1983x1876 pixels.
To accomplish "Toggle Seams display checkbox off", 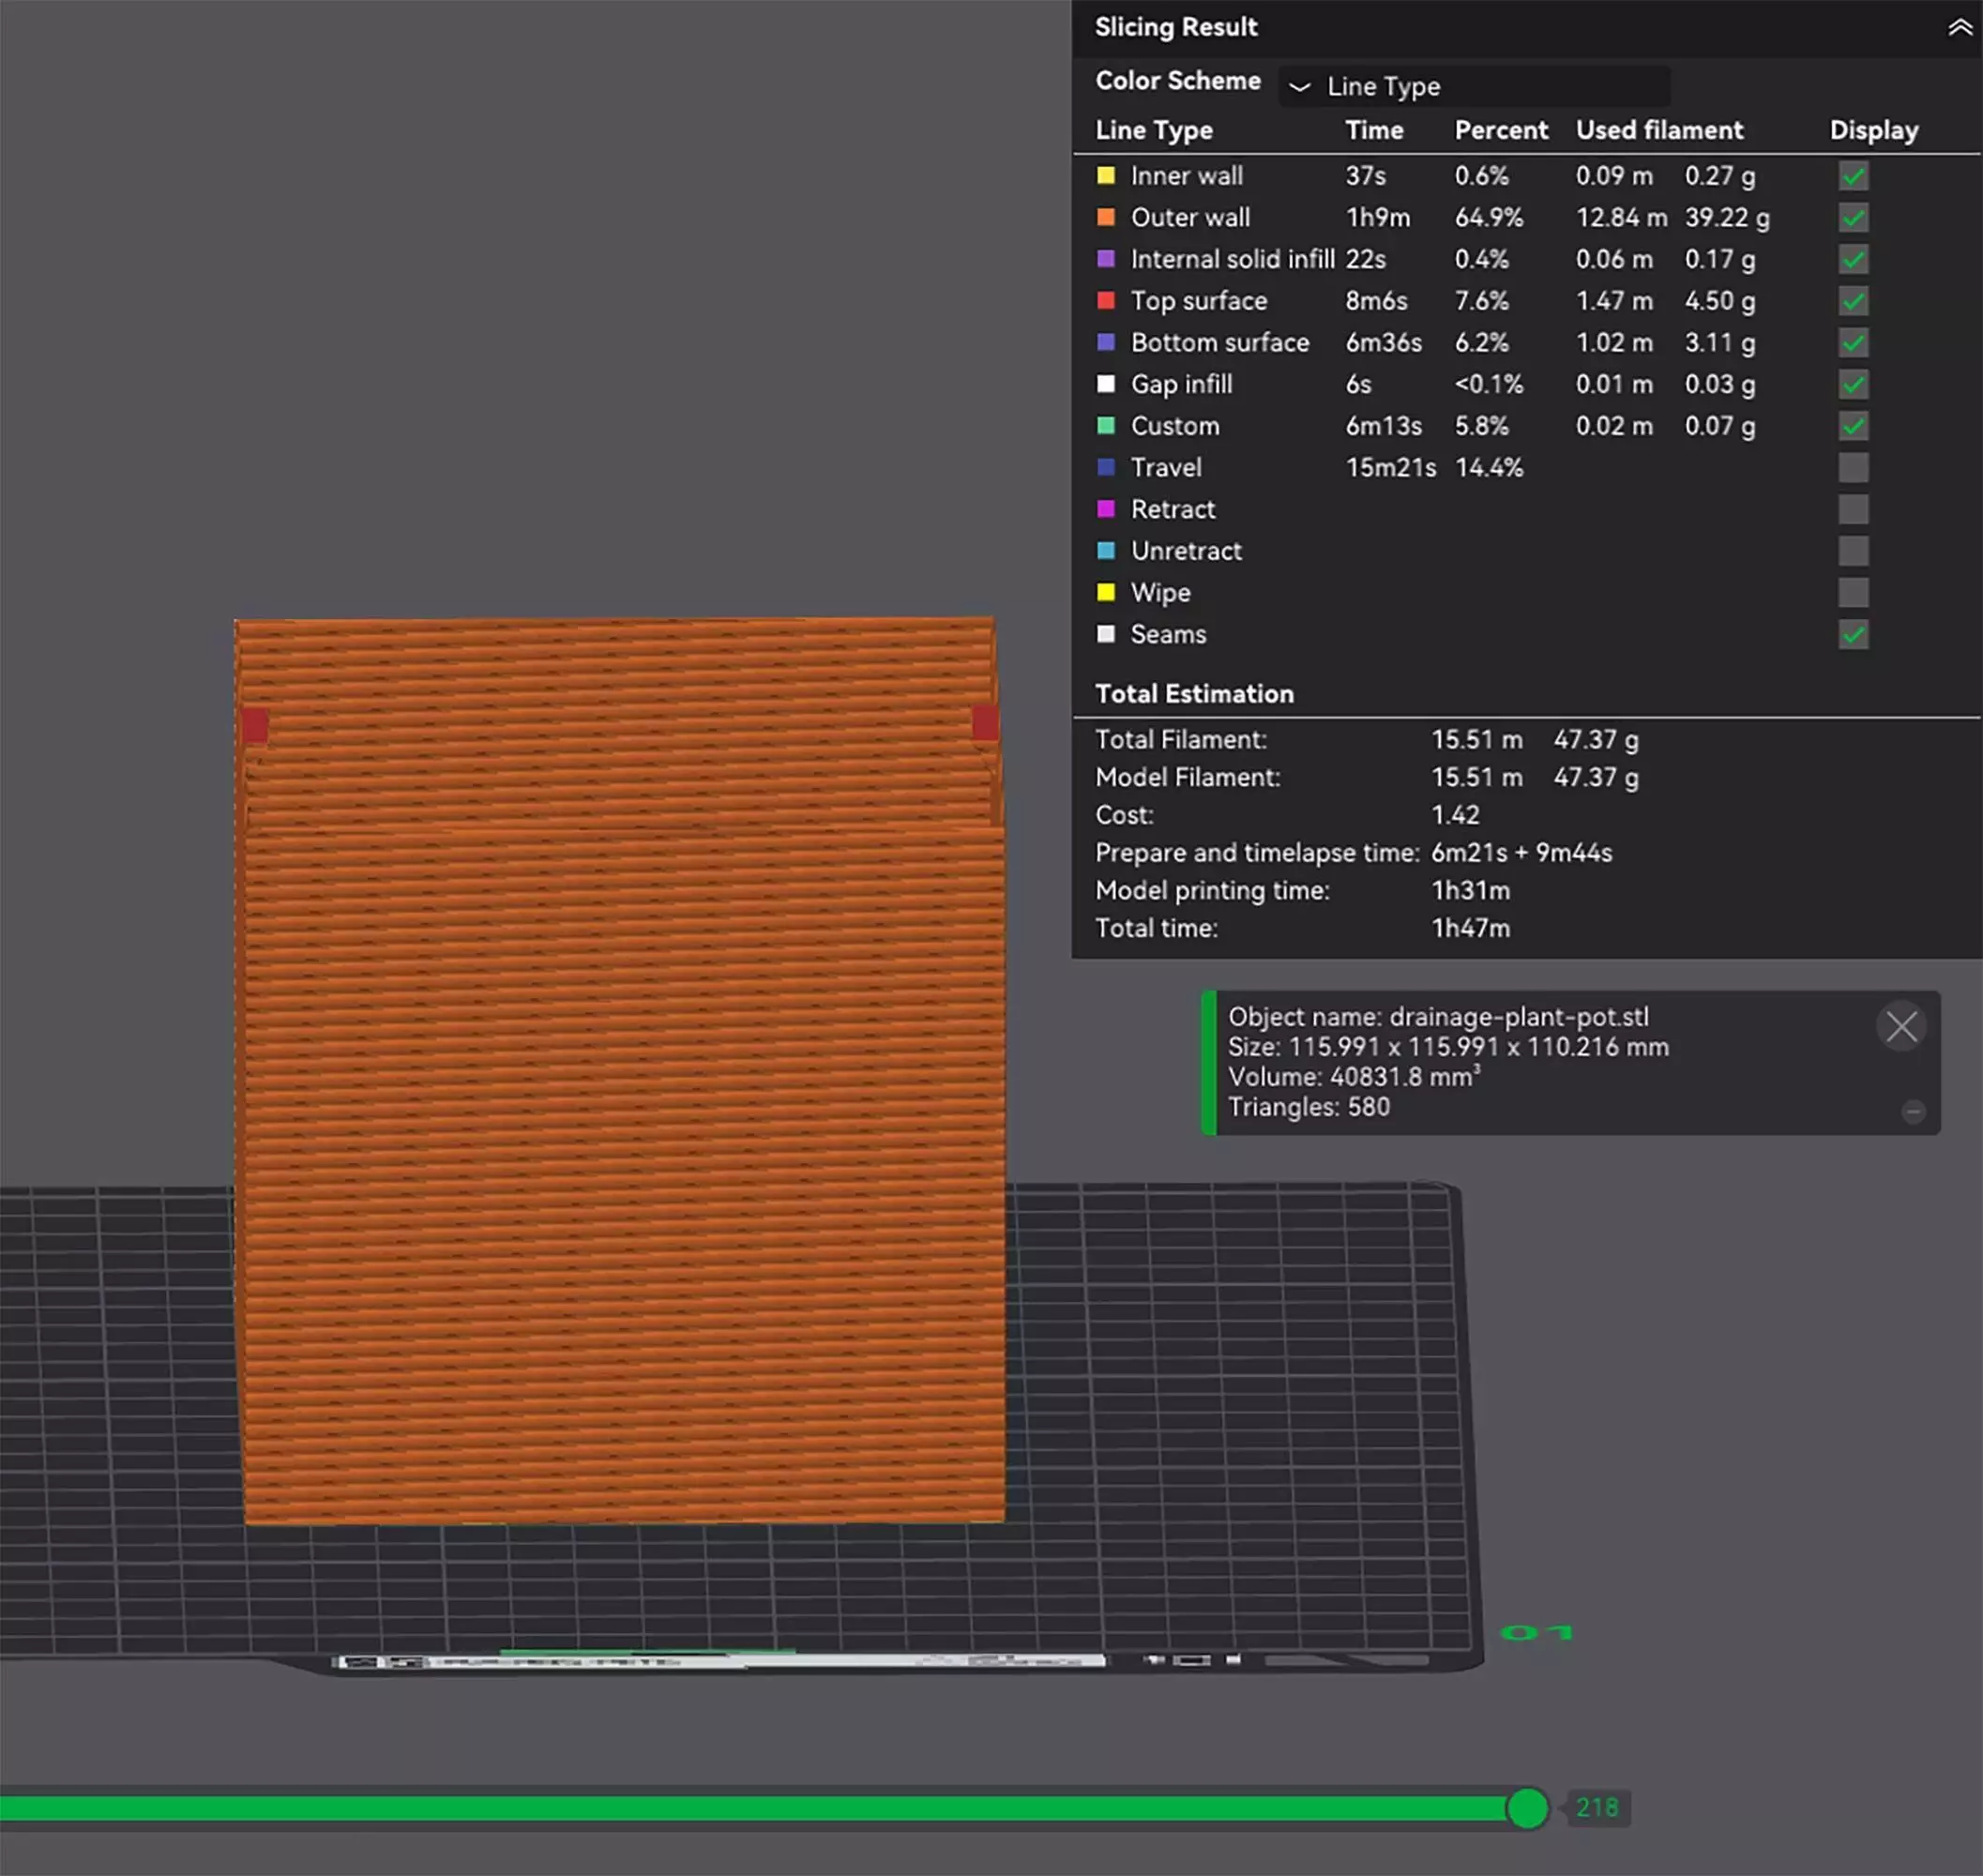I will tap(1852, 634).
